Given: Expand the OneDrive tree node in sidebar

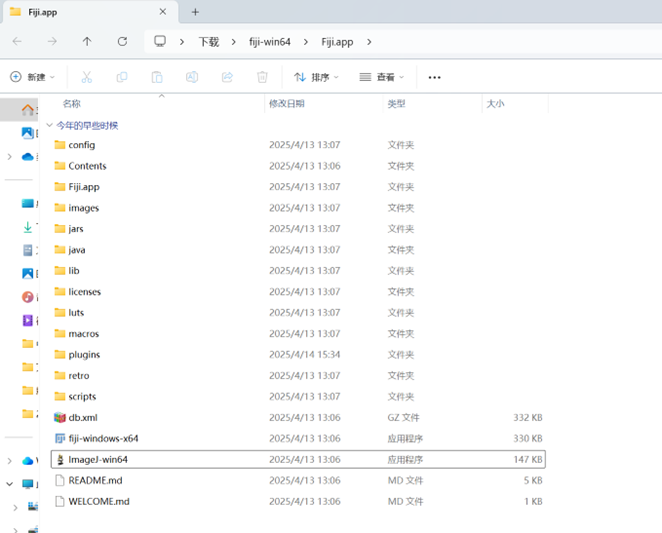Looking at the screenshot, I should [9, 157].
